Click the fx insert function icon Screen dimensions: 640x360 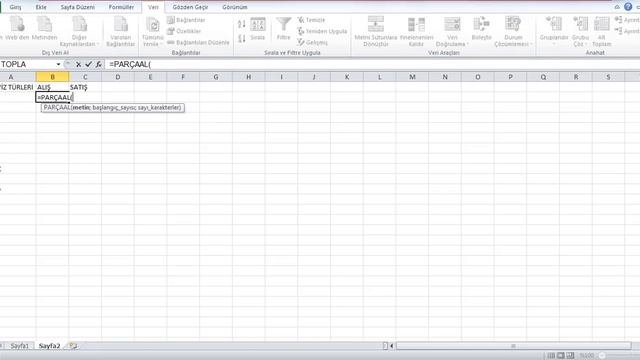pyautogui.click(x=98, y=64)
